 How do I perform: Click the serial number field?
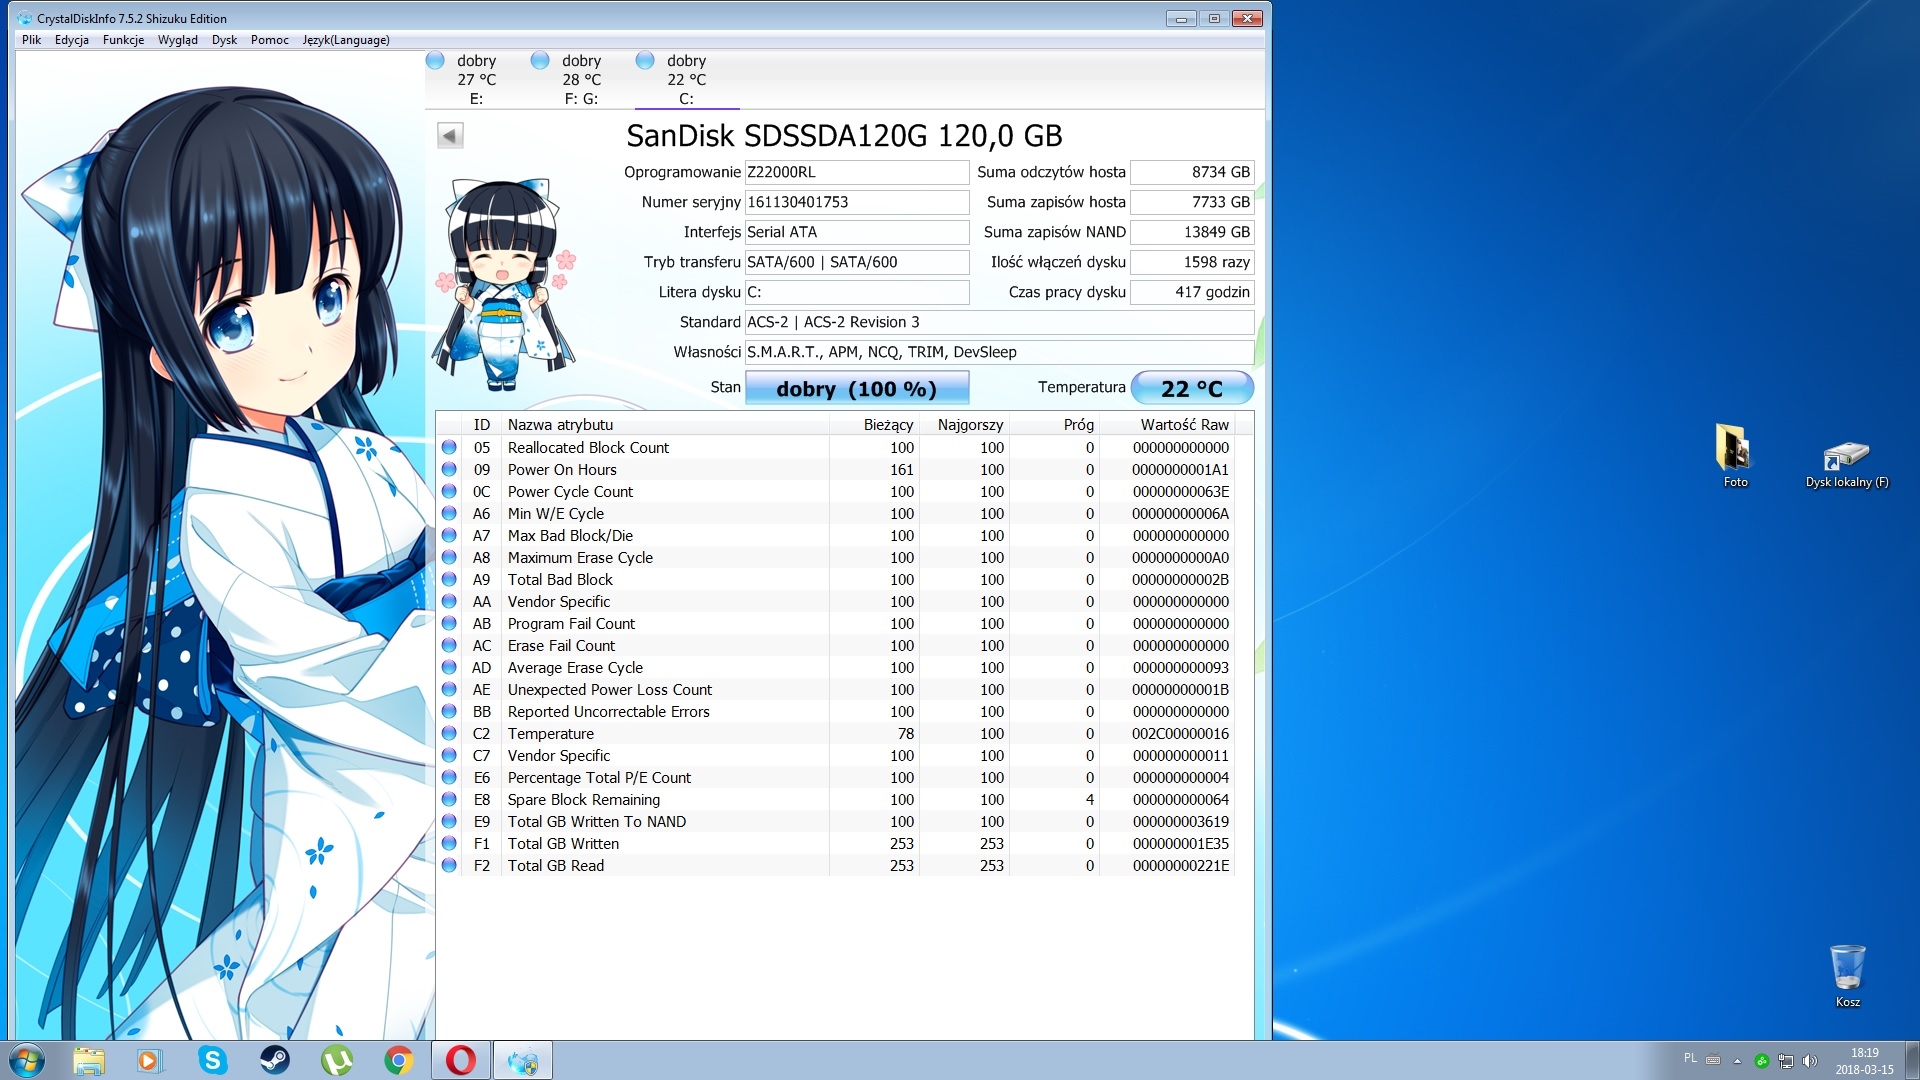click(856, 202)
